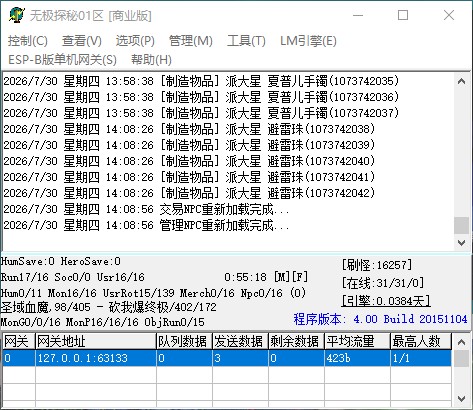Click the sent data value 3

tap(240, 358)
